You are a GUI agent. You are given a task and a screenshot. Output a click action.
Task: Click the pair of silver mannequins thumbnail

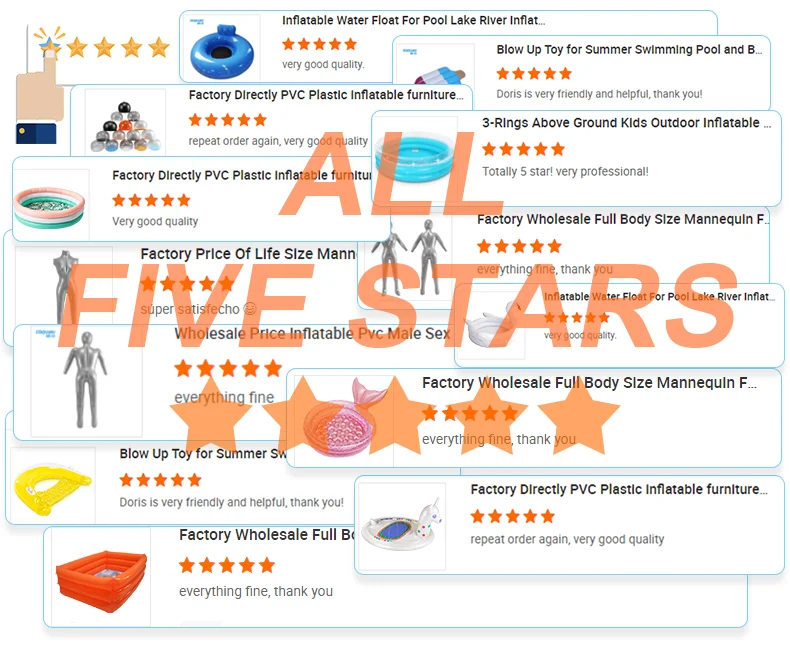[409, 257]
